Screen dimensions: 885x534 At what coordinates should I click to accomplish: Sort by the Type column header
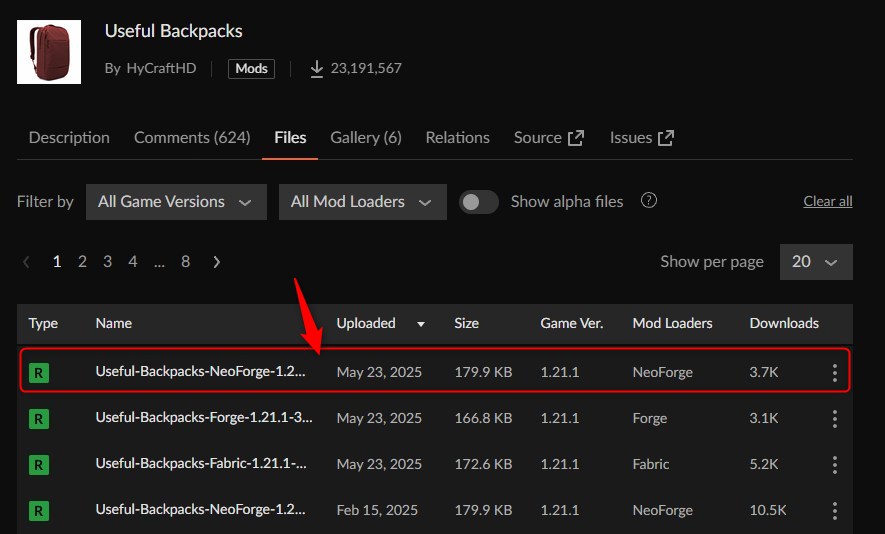[x=43, y=323]
